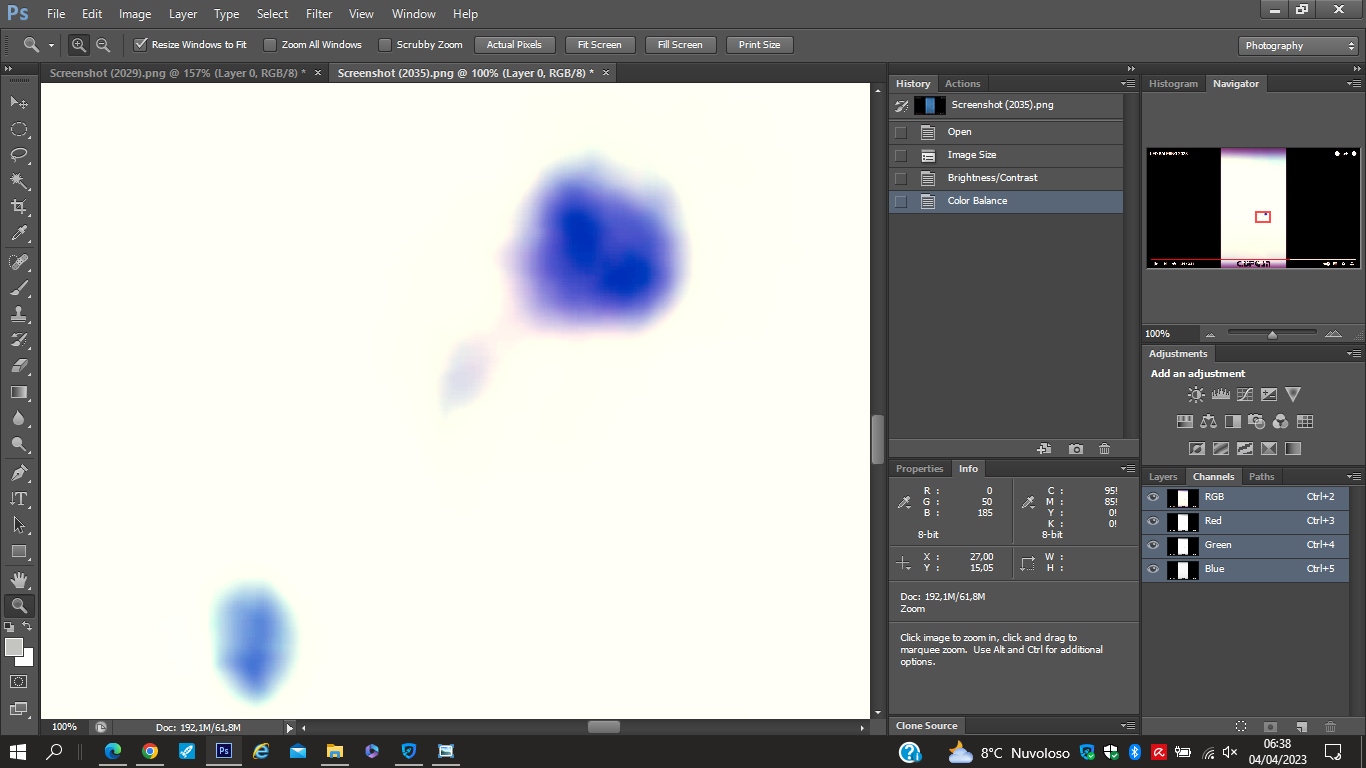
Task: Select the Lasso tool
Action: click(18, 155)
